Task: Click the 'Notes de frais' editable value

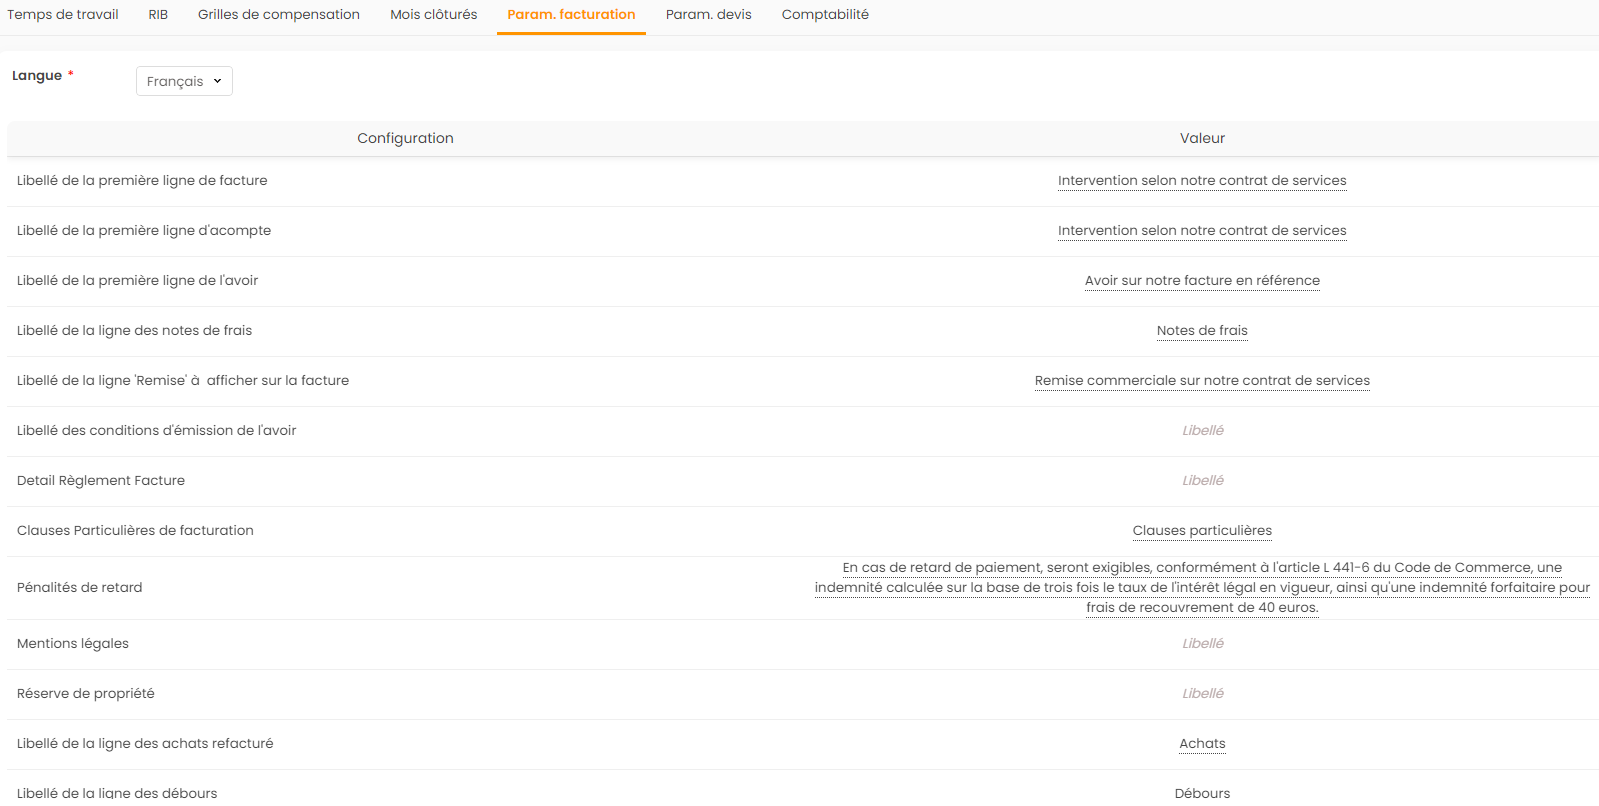Action: click(x=1202, y=331)
